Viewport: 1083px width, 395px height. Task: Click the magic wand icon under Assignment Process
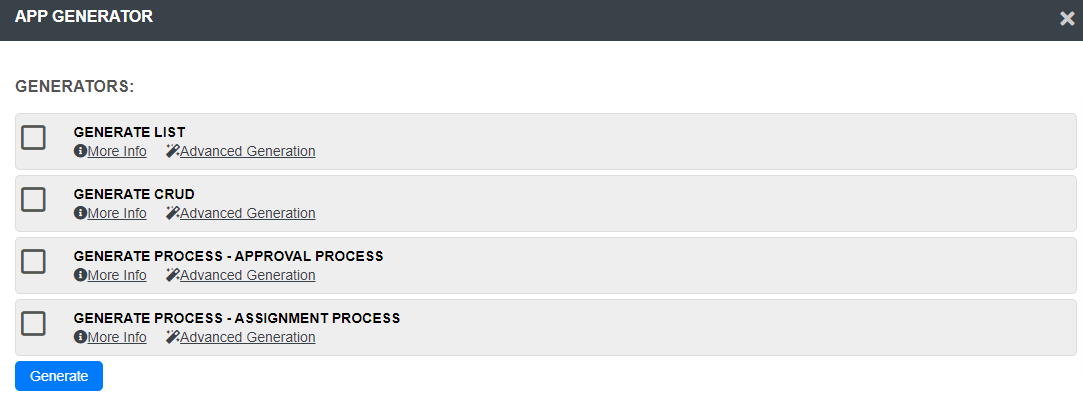[173, 338]
